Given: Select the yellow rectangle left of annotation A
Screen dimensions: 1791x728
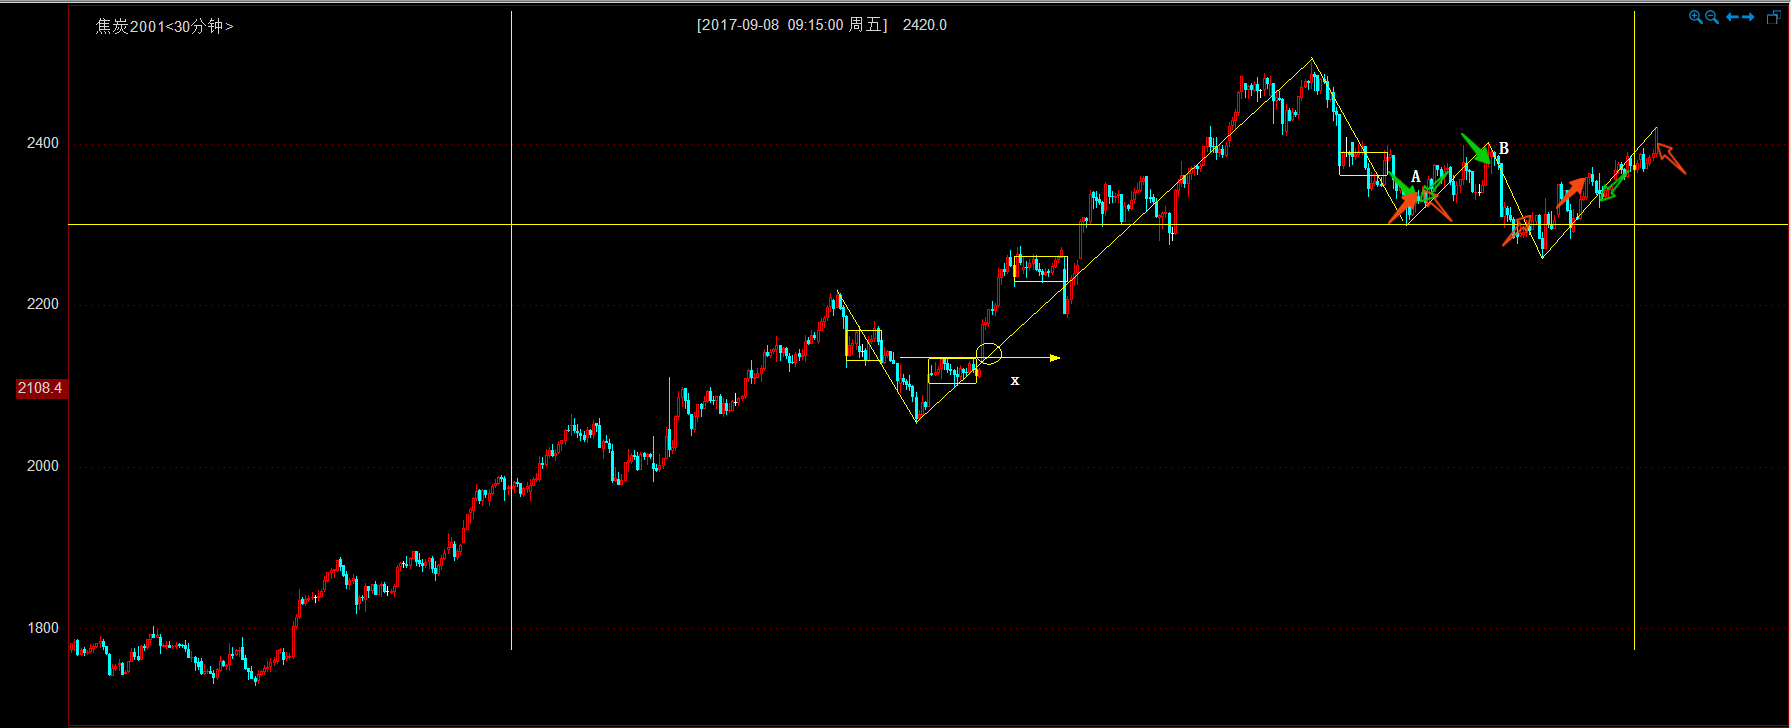Looking at the screenshot, I should tap(1363, 164).
